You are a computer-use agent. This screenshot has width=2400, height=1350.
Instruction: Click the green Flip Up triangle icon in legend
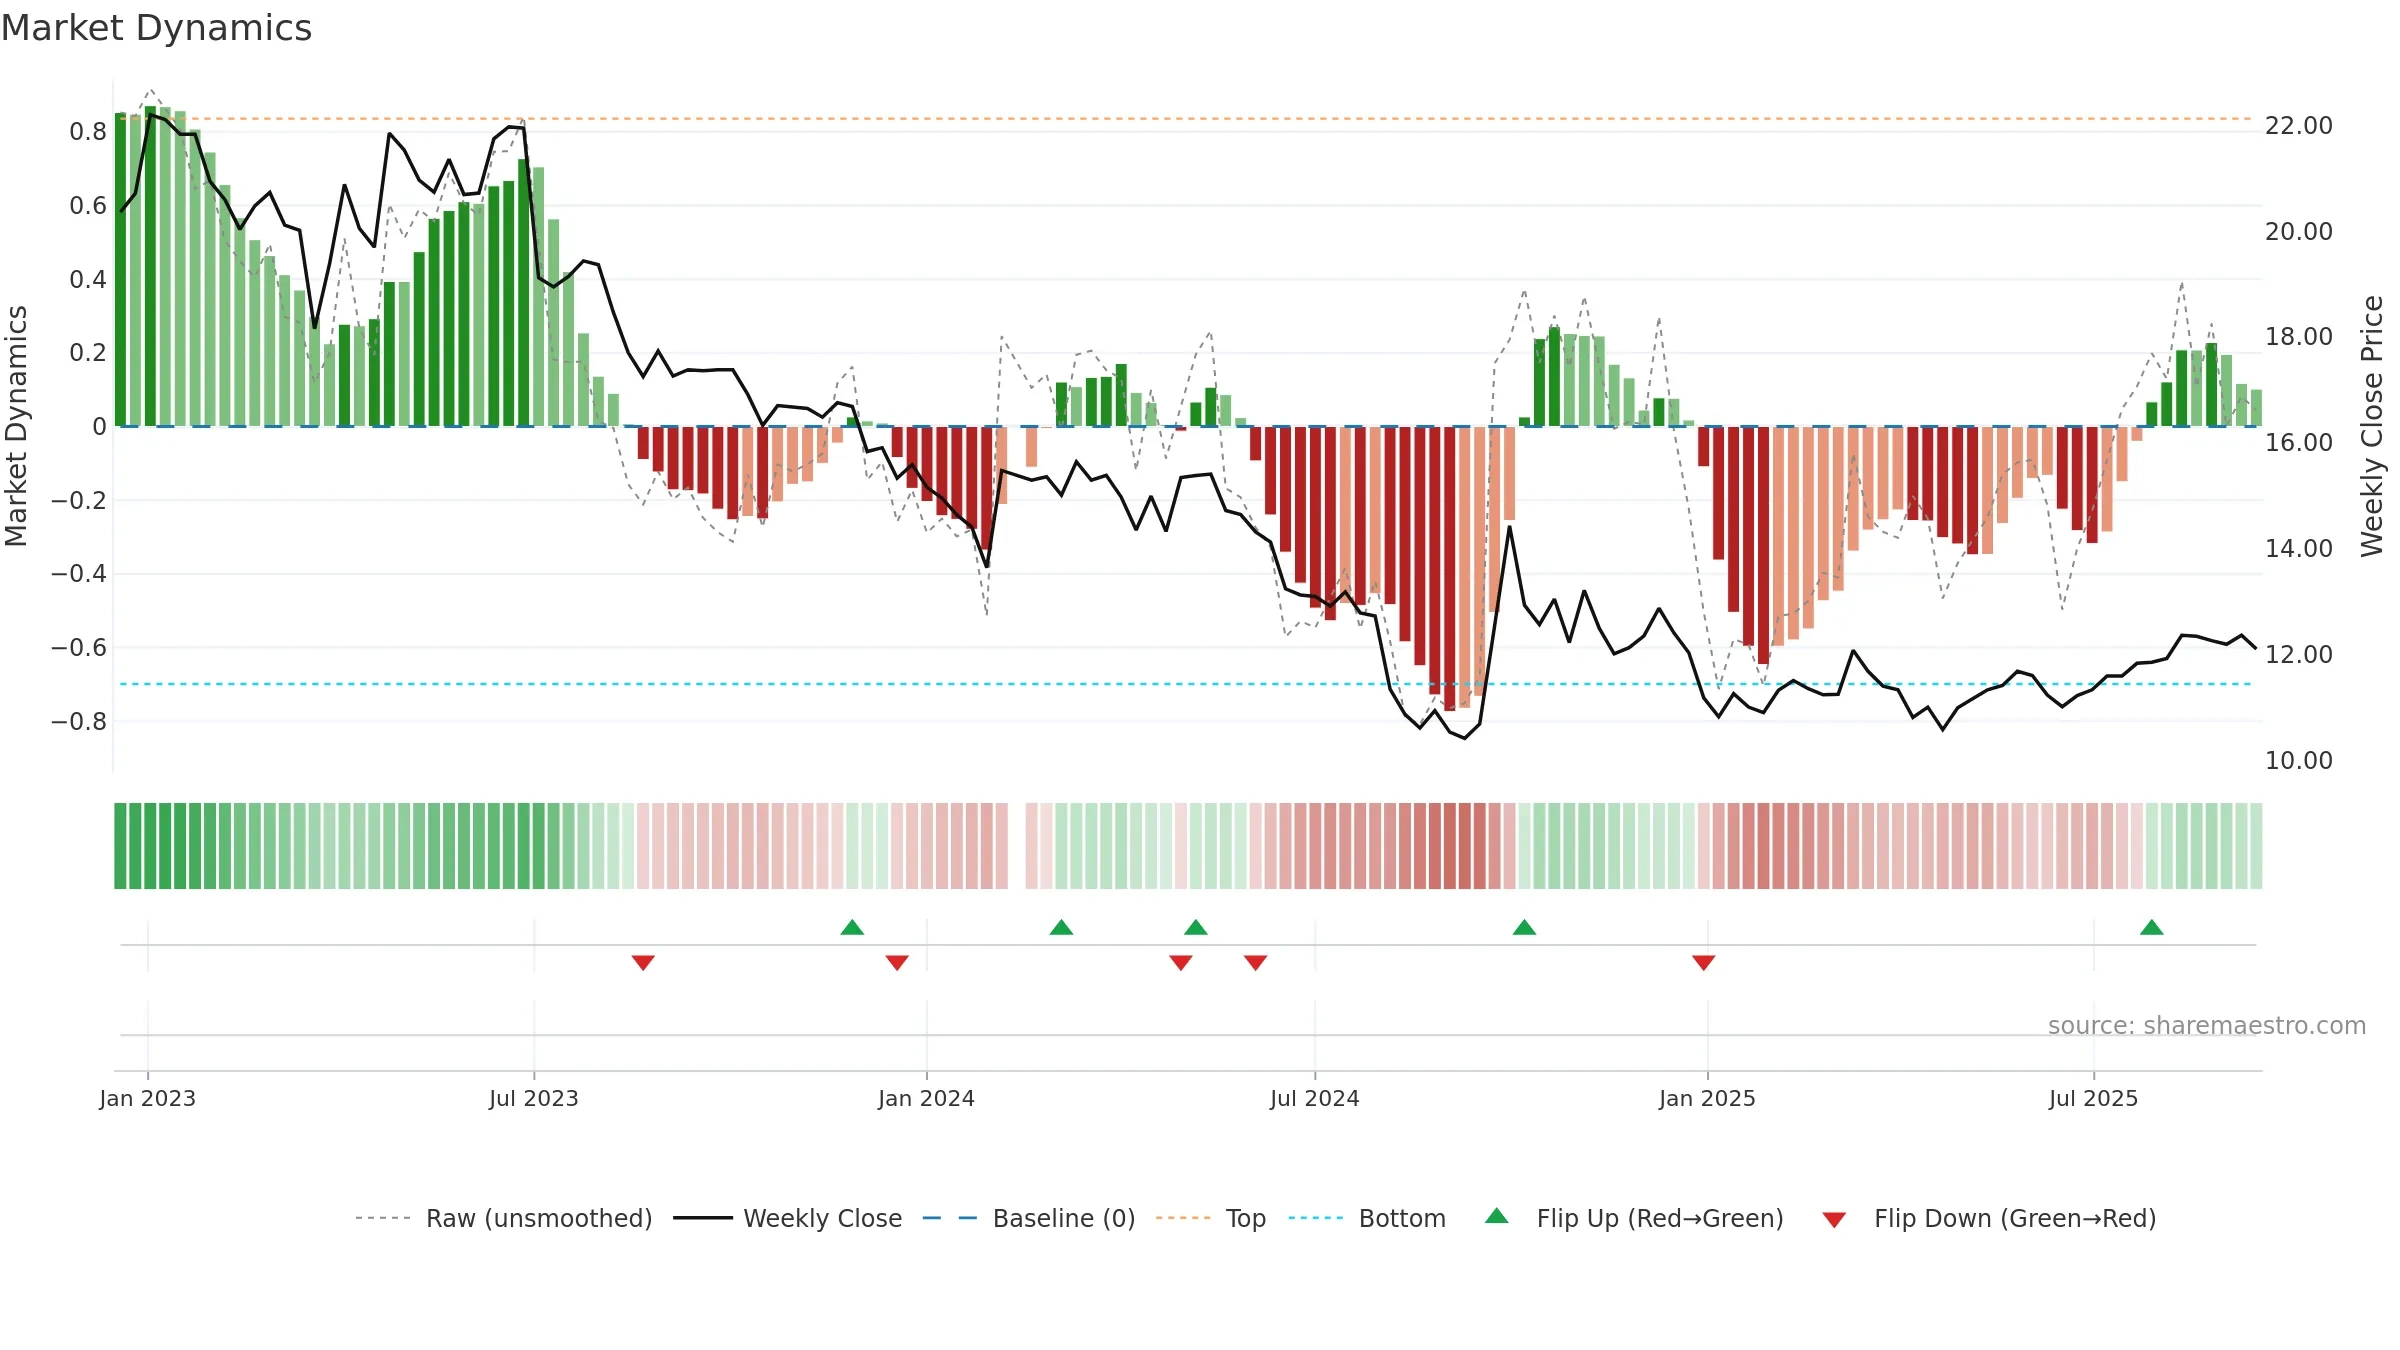click(1497, 1216)
